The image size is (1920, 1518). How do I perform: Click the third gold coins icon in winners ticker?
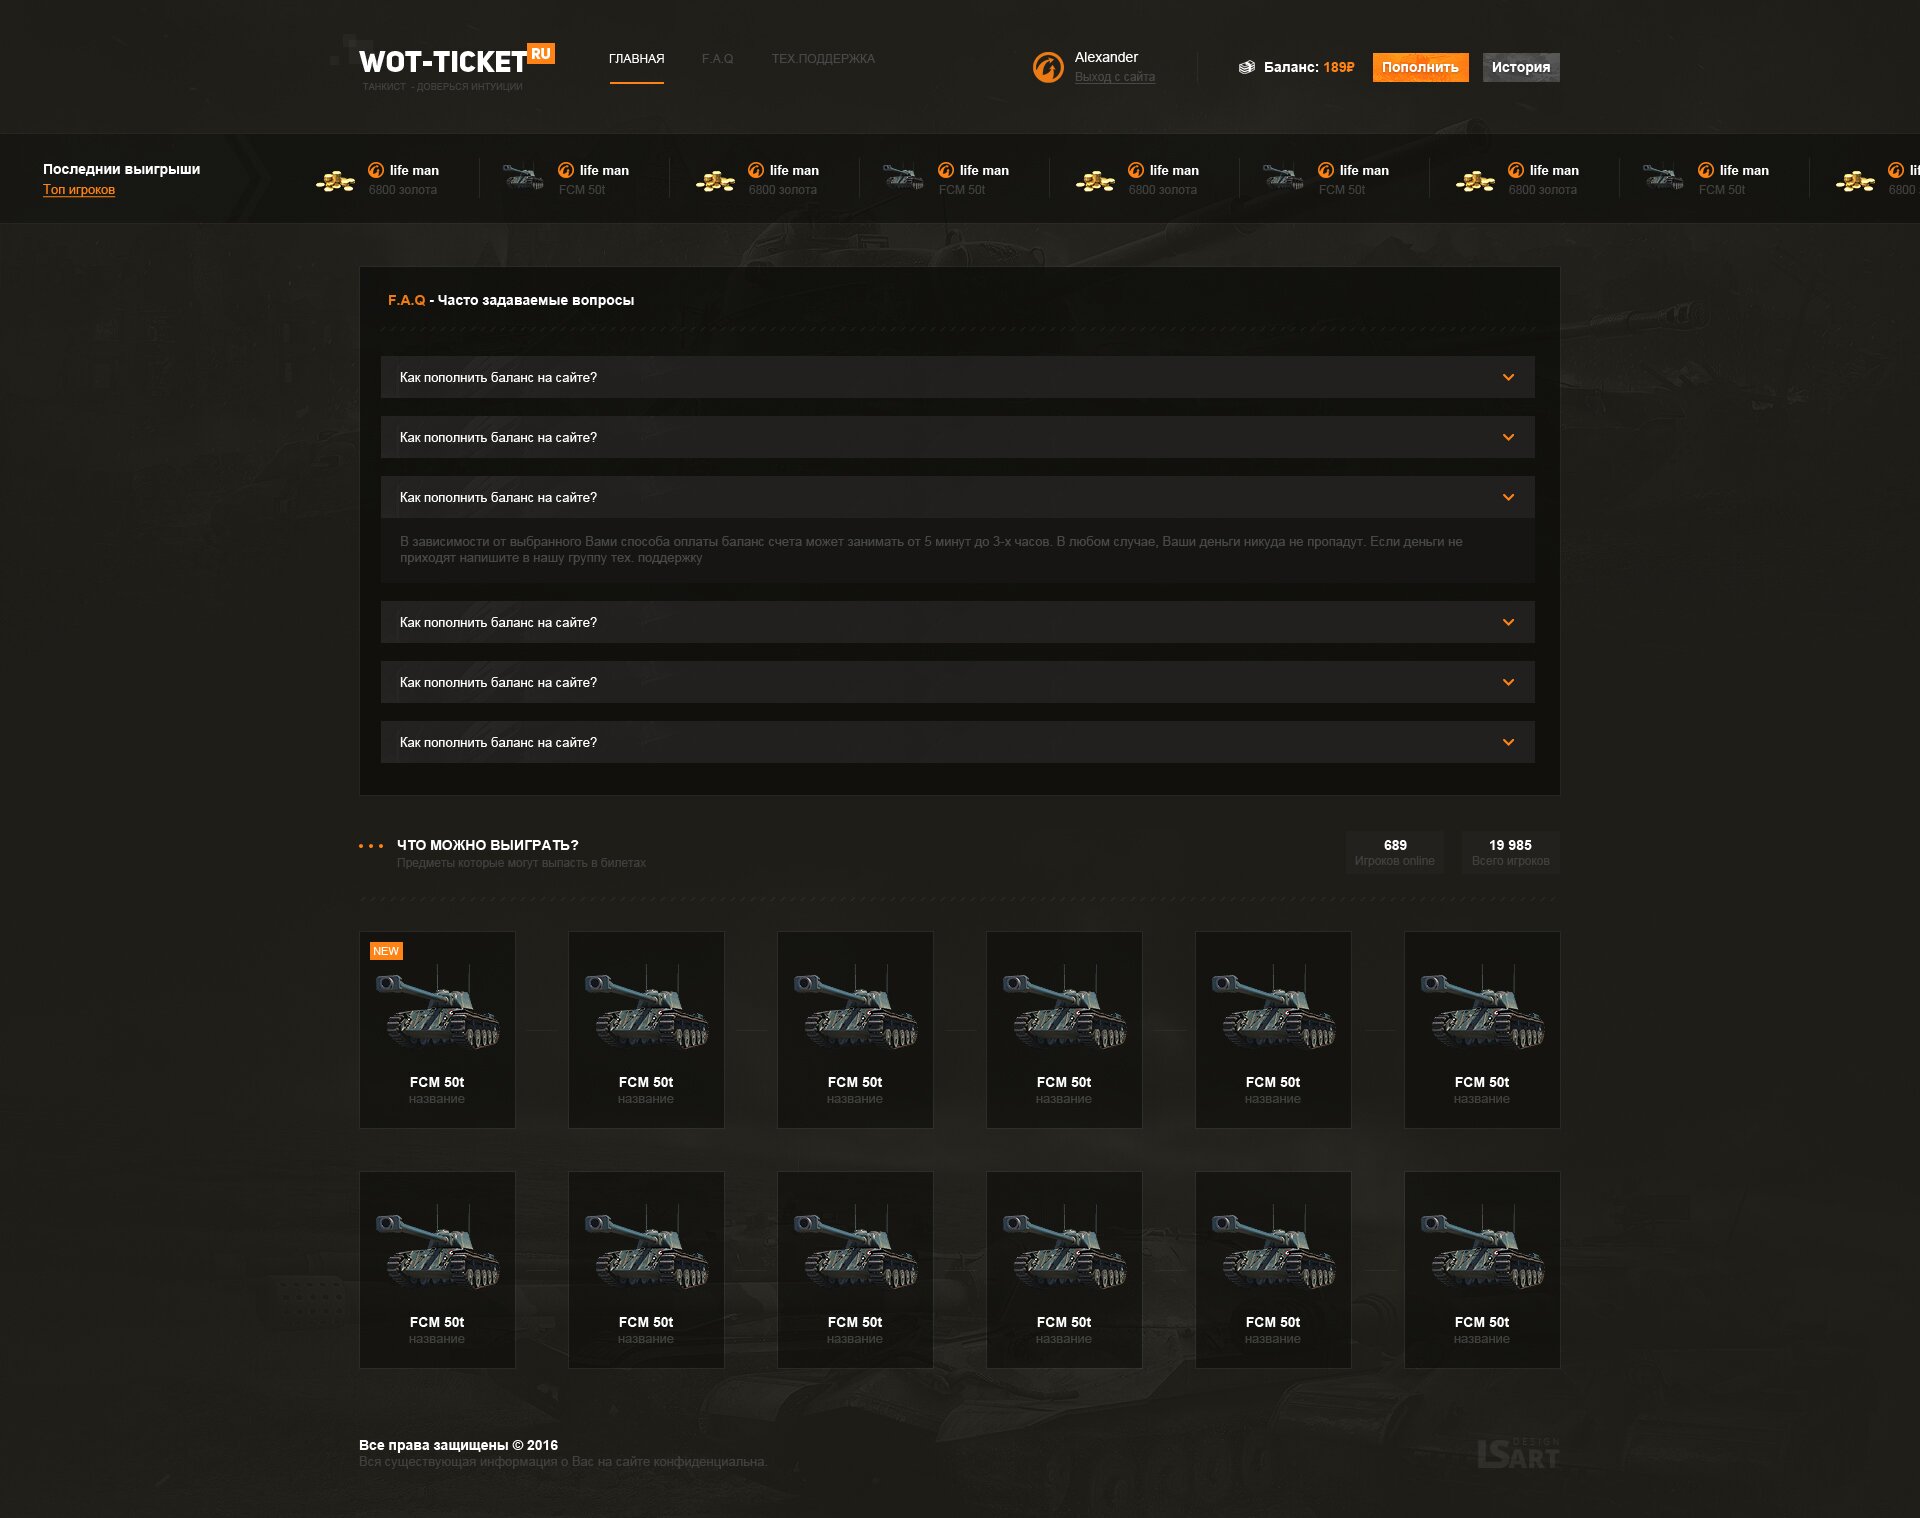click(x=1096, y=181)
